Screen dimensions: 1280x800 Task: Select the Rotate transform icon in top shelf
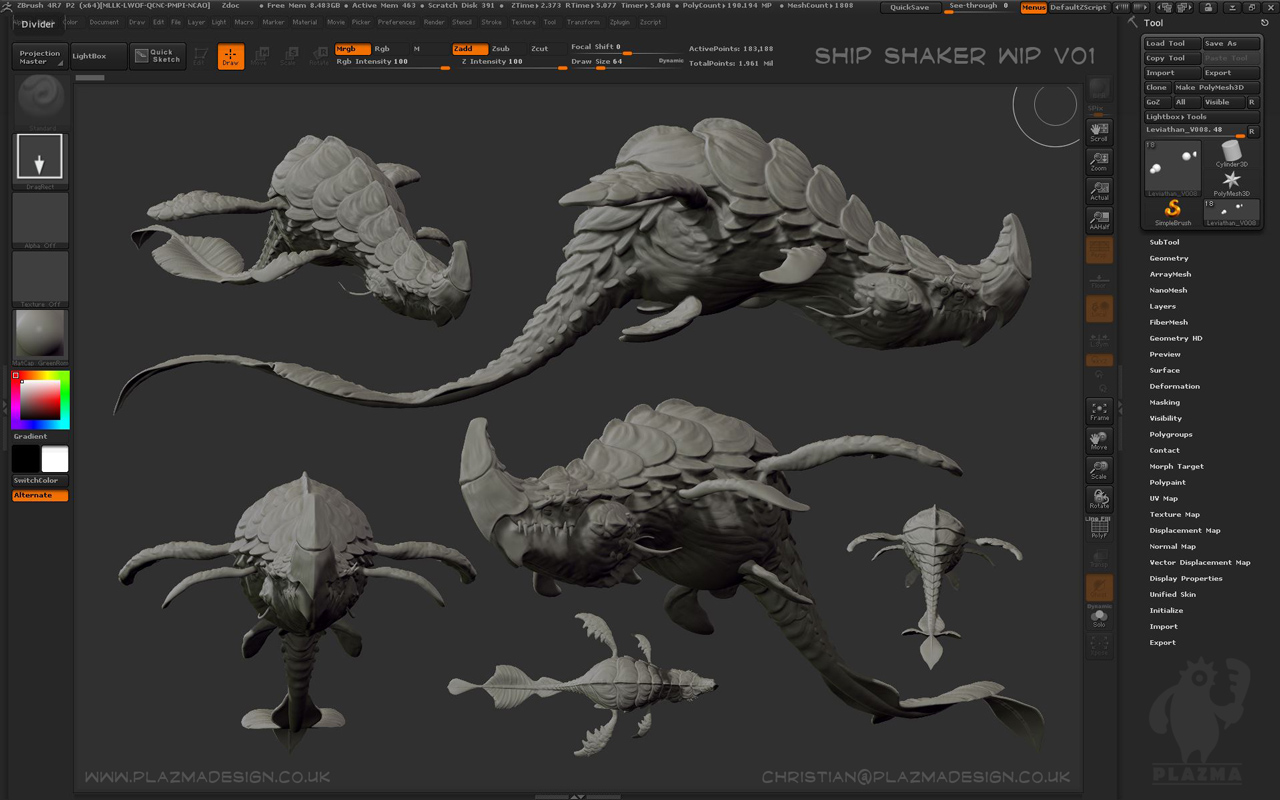tap(318, 57)
